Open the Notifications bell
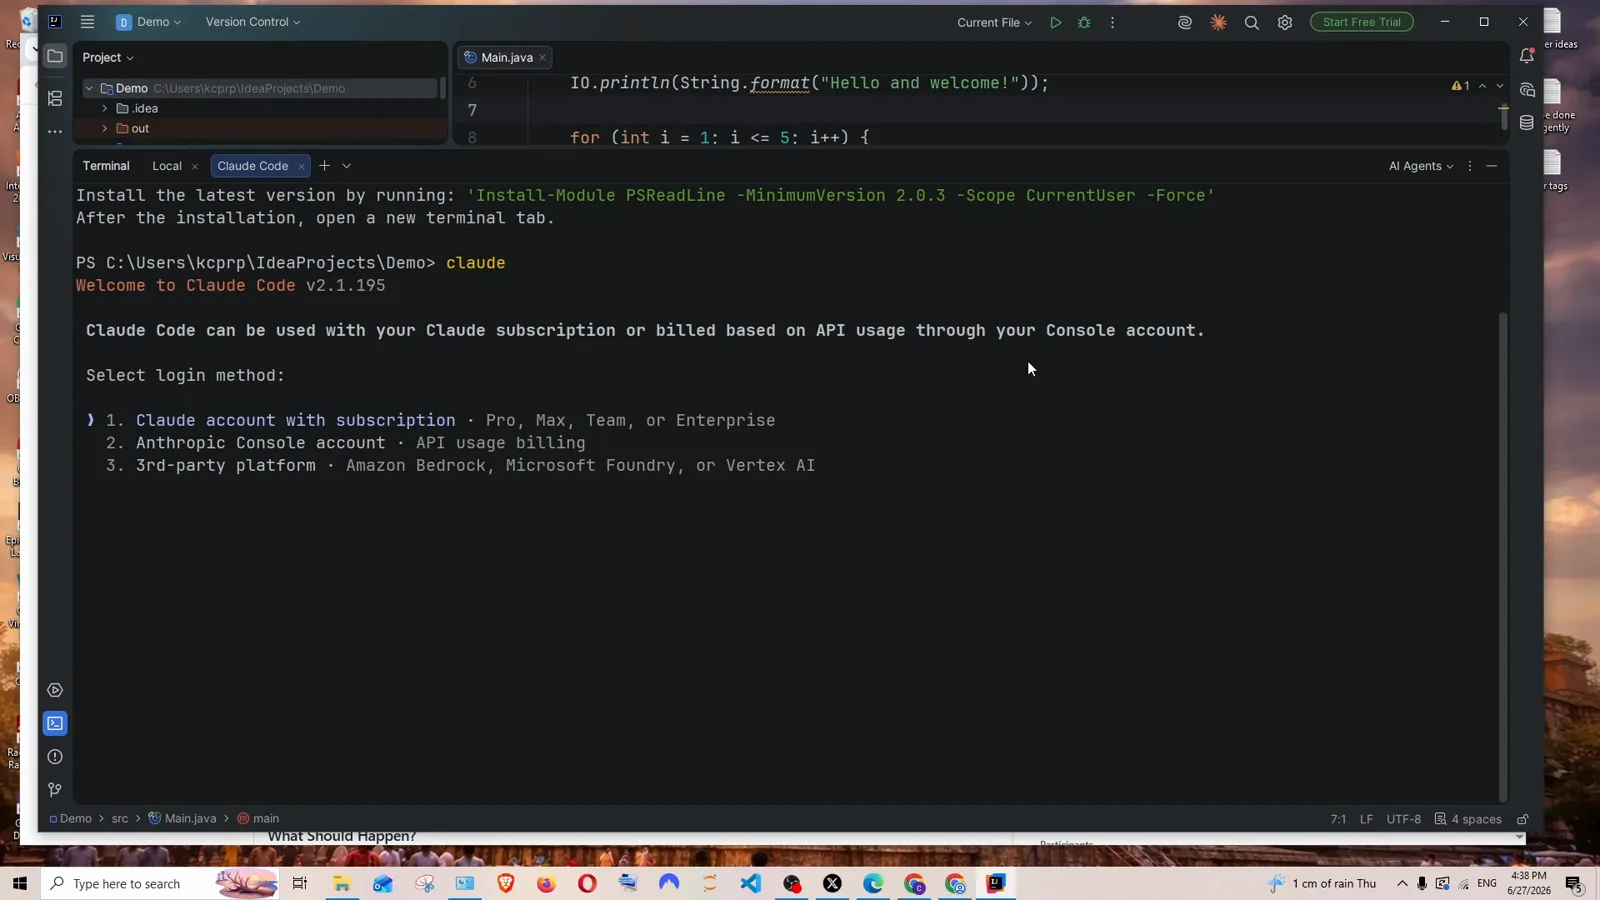This screenshot has width=1600, height=900. [x=1527, y=56]
